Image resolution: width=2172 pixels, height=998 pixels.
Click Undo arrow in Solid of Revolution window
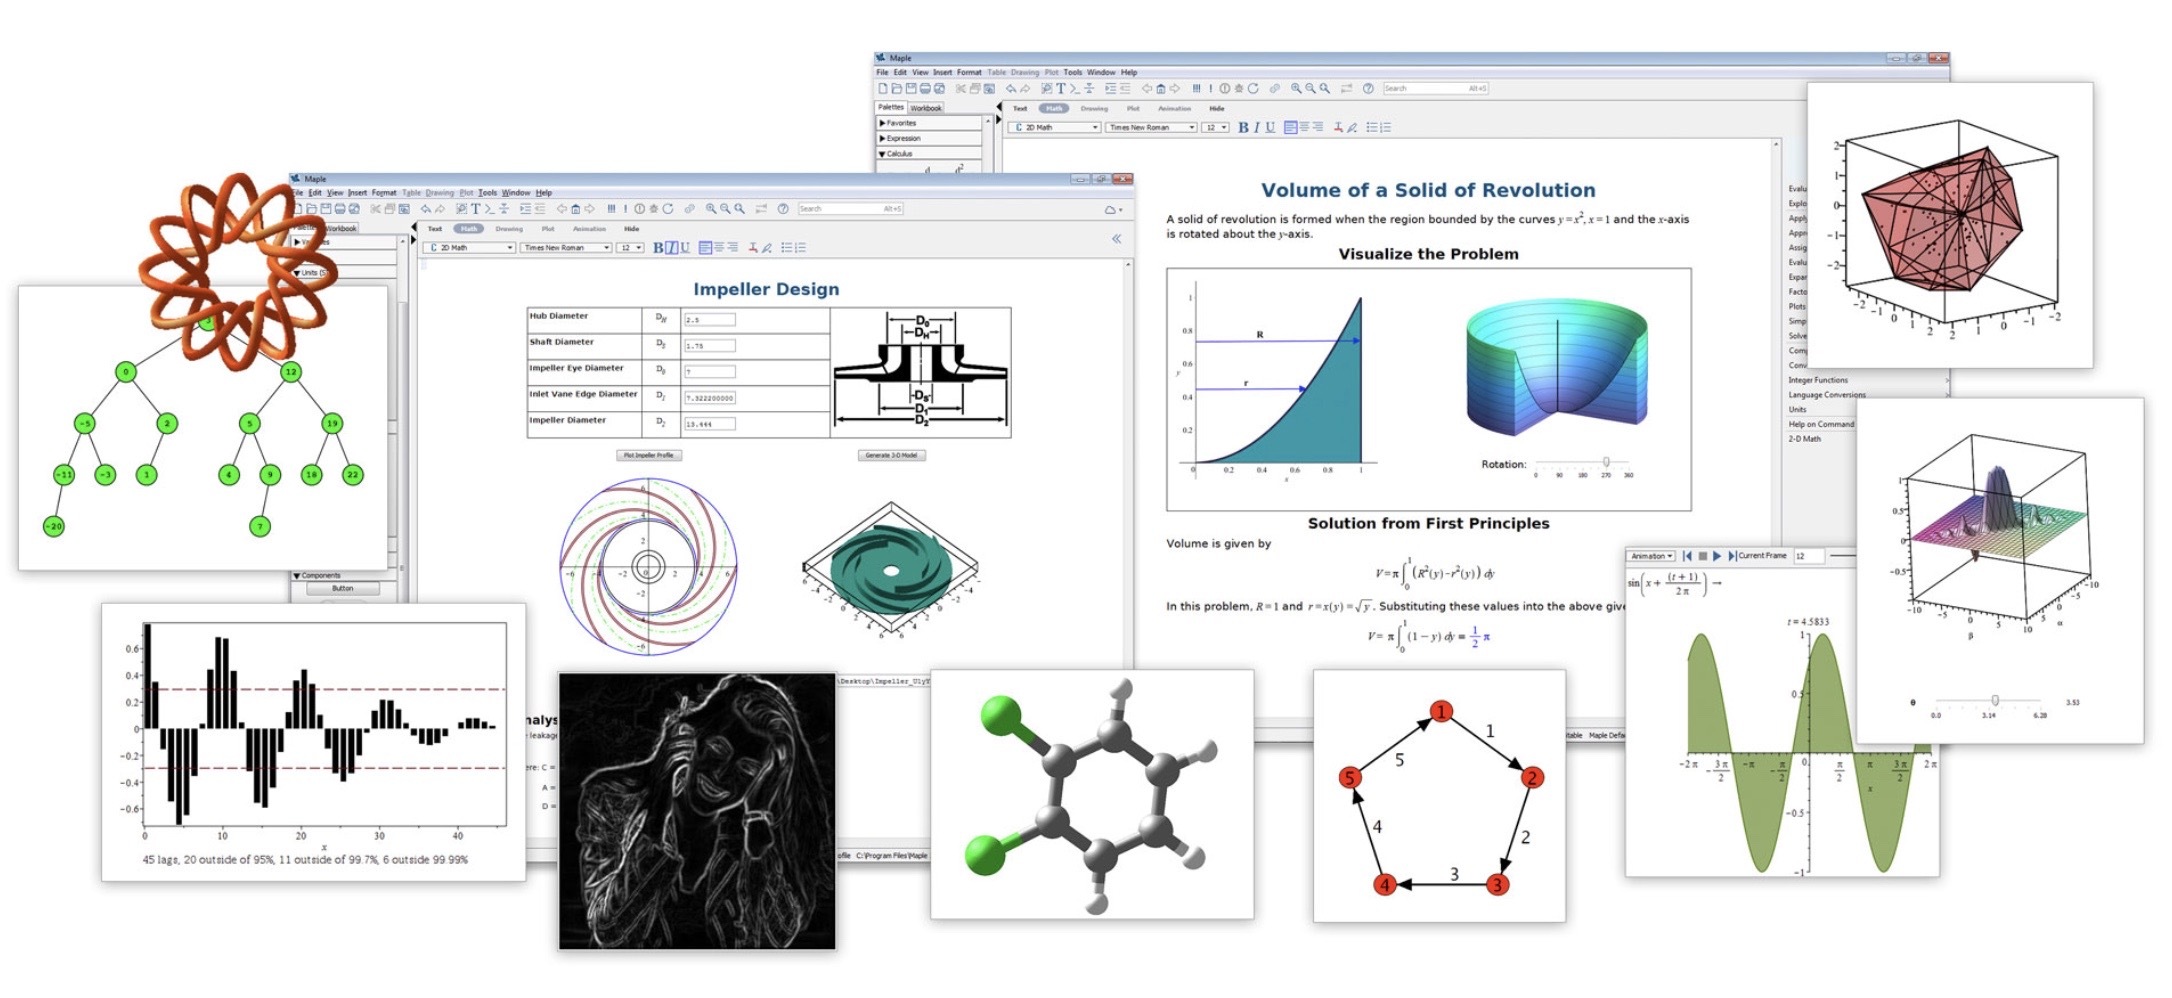pos(1011,89)
